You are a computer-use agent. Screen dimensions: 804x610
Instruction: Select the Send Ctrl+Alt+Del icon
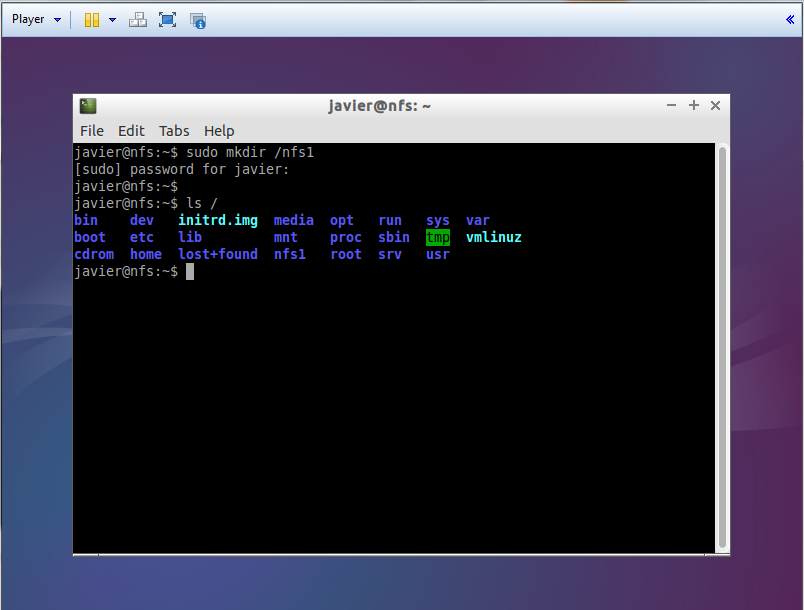[x=138, y=20]
